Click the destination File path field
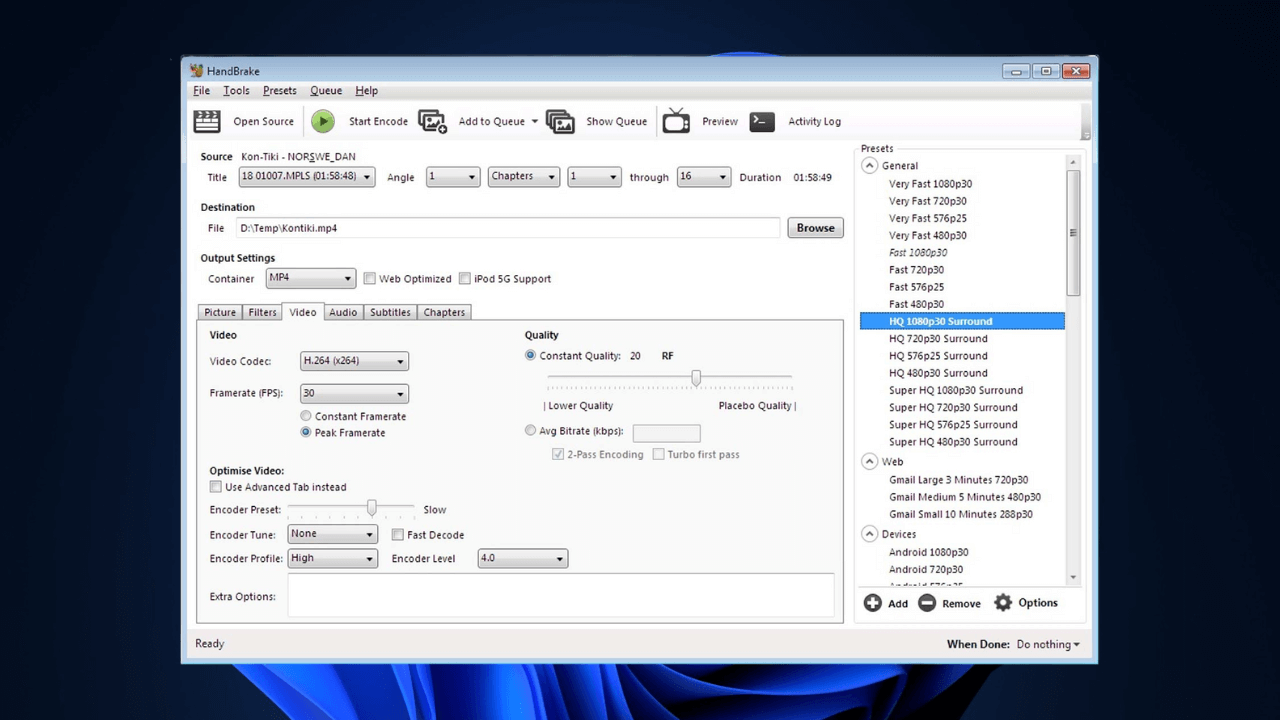 [507, 228]
